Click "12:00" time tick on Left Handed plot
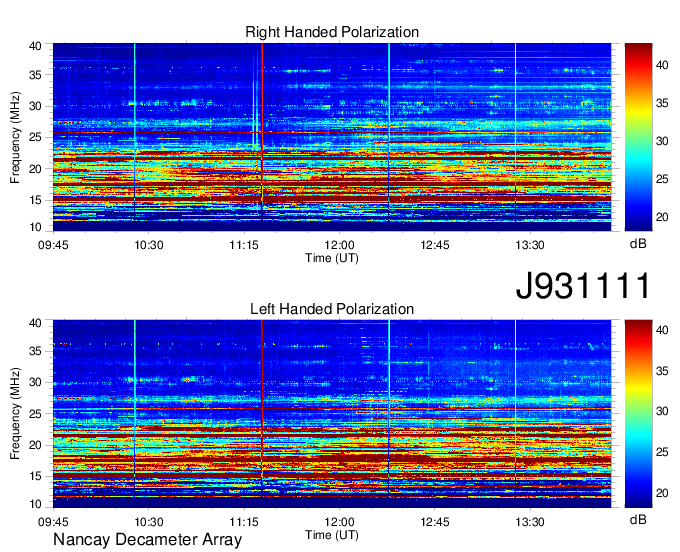 pyautogui.click(x=339, y=522)
